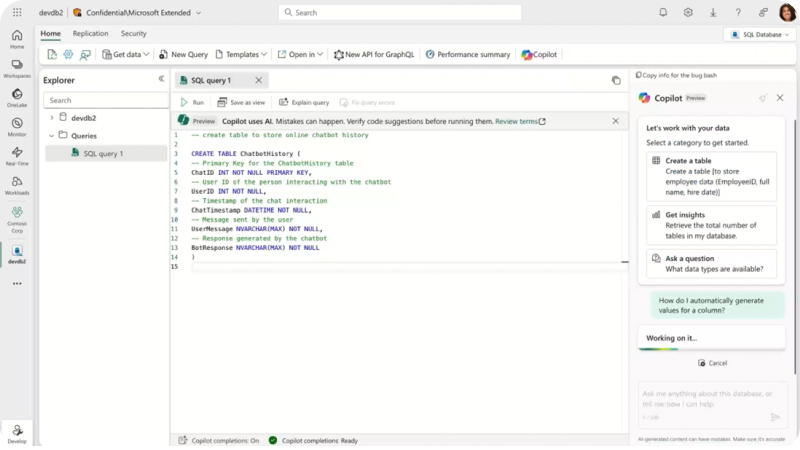Open feedback icon in header
The image size is (800, 450).
tap(763, 12)
